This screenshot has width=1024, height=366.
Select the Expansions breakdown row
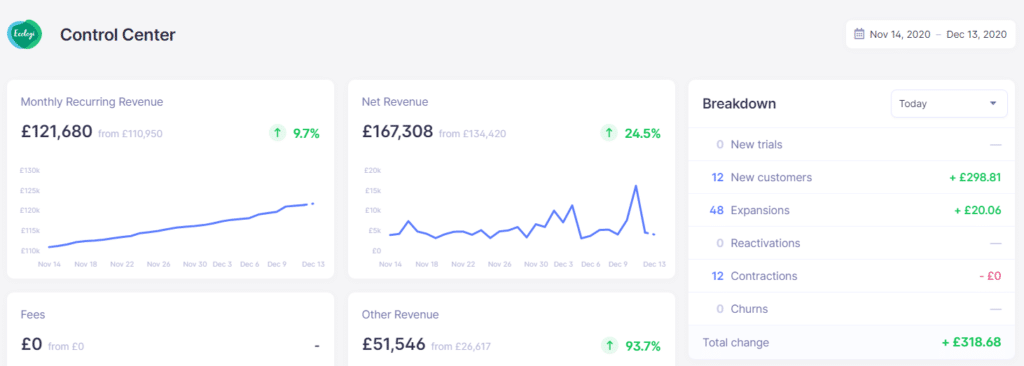852,210
